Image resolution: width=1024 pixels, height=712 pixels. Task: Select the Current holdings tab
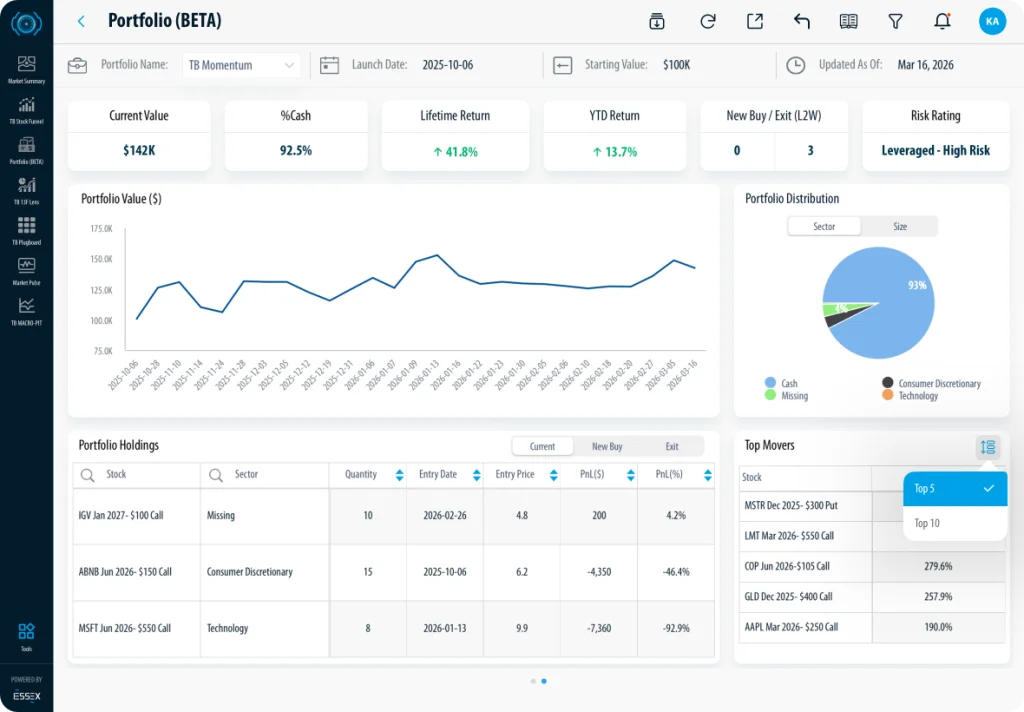[x=542, y=447]
